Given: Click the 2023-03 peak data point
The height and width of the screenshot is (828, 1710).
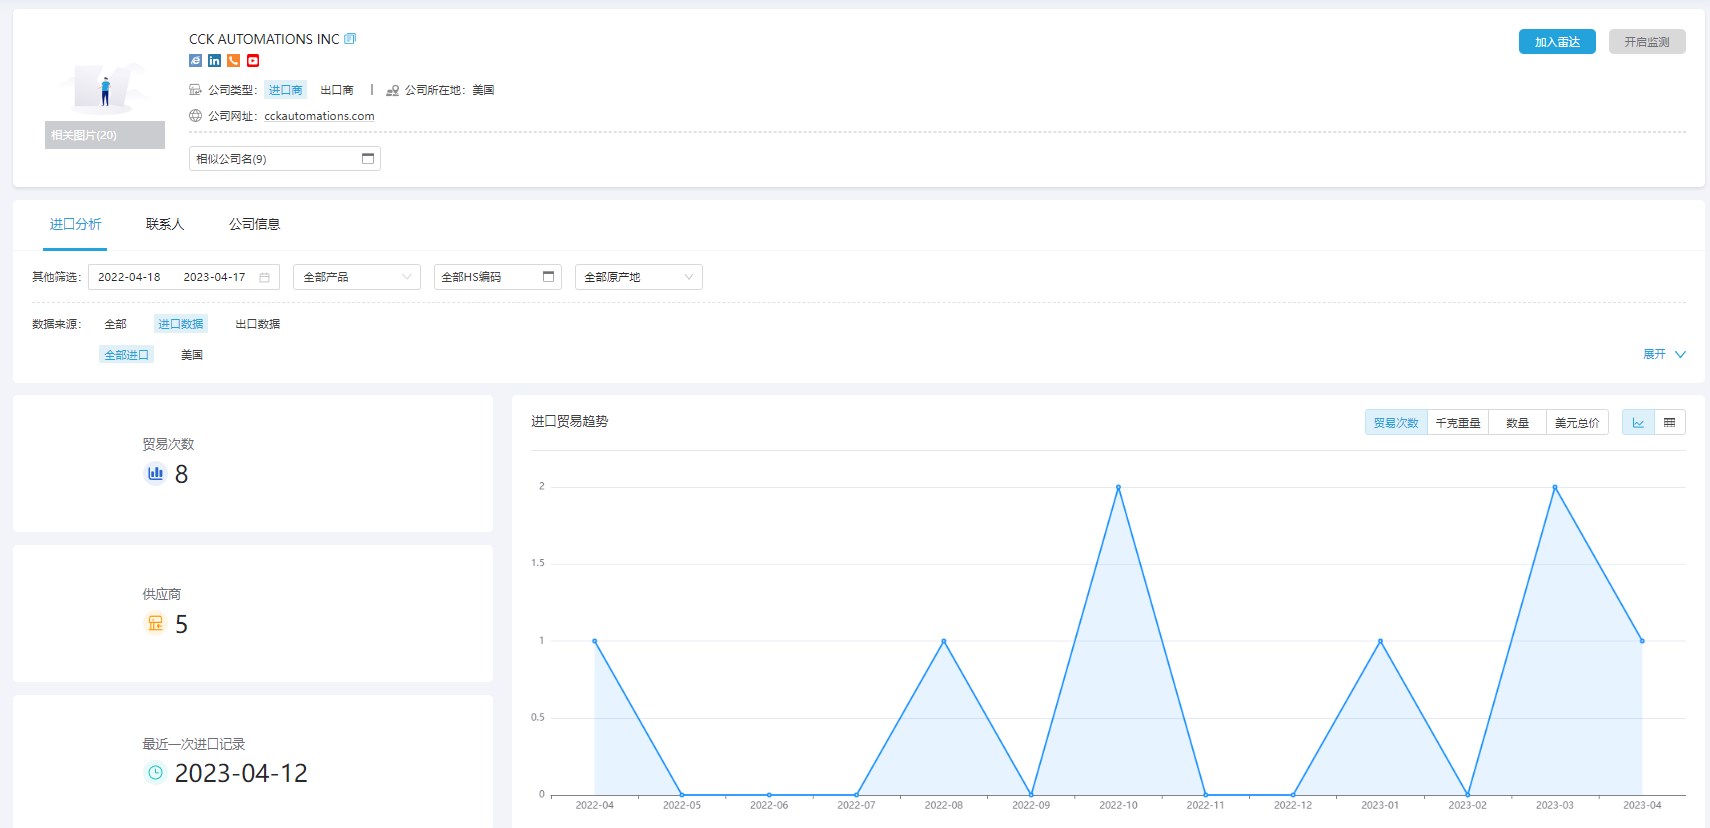Looking at the screenshot, I should (x=1555, y=487).
